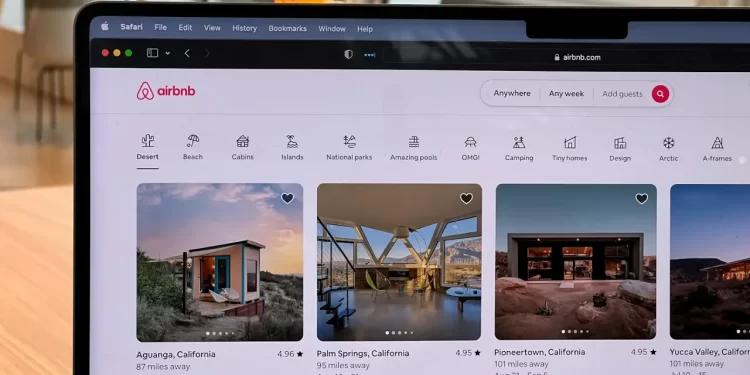Select the Arctic snowflake category icon
750x375 pixels.
point(668,143)
